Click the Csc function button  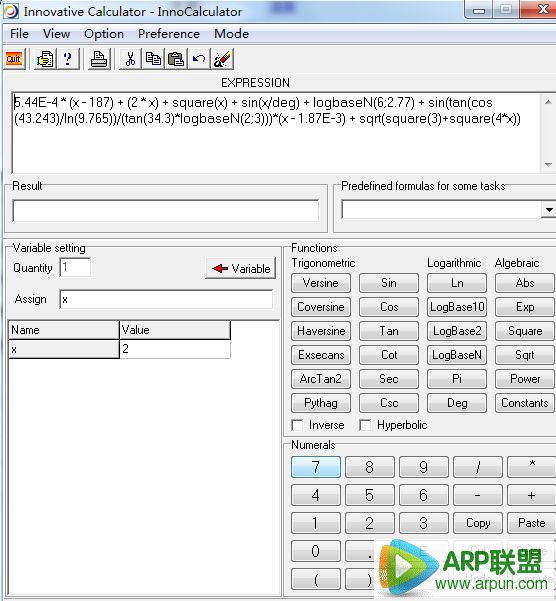[x=389, y=403]
